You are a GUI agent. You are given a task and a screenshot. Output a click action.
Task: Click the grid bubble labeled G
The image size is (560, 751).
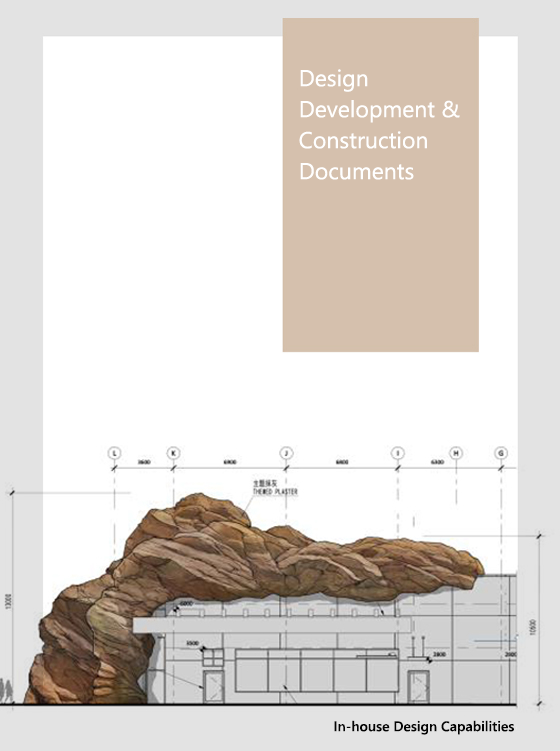tap(501, 453)
